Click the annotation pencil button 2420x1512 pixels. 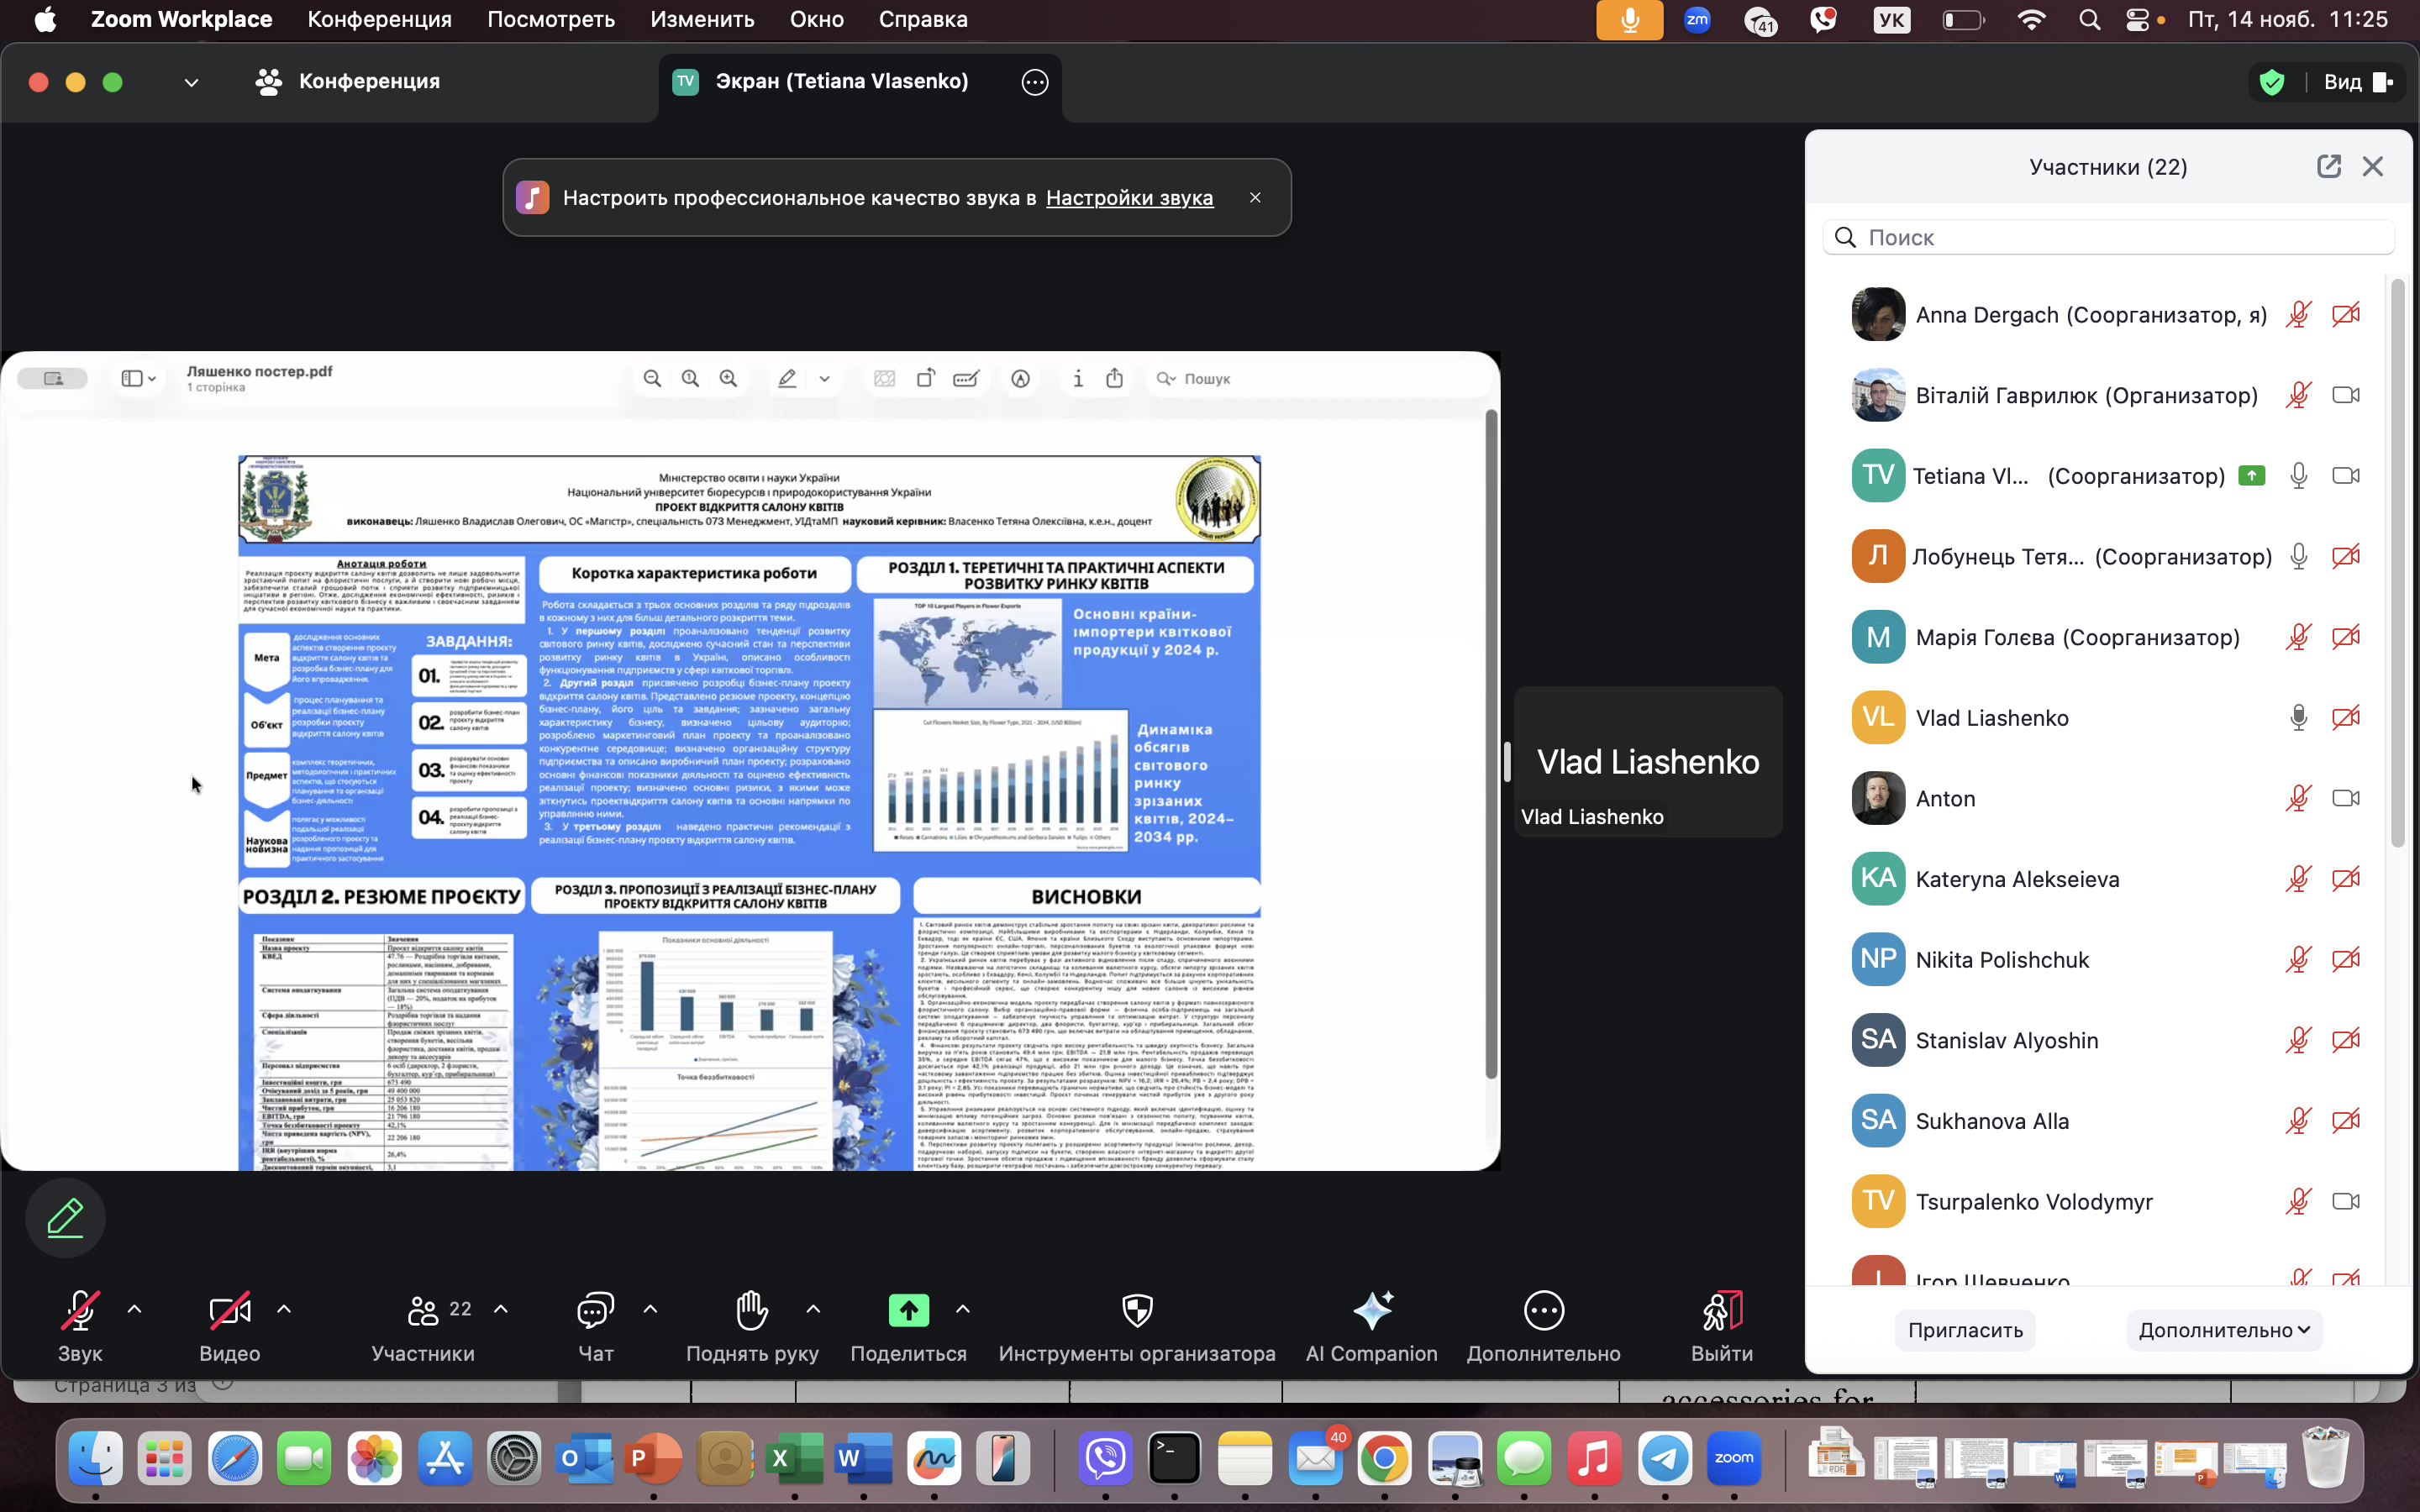(66, 1218)
